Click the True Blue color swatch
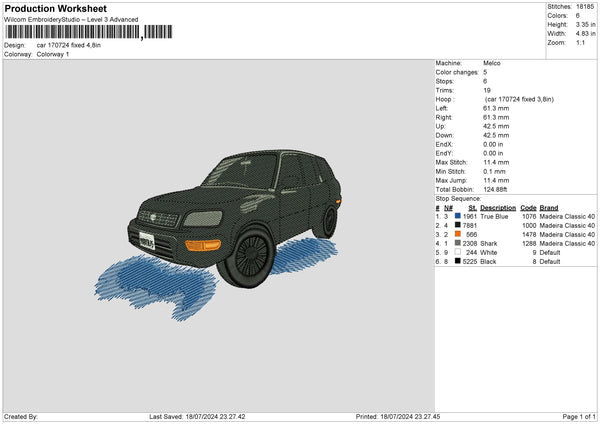This screenshot has width=600, height=424. (x=458, y=216)
